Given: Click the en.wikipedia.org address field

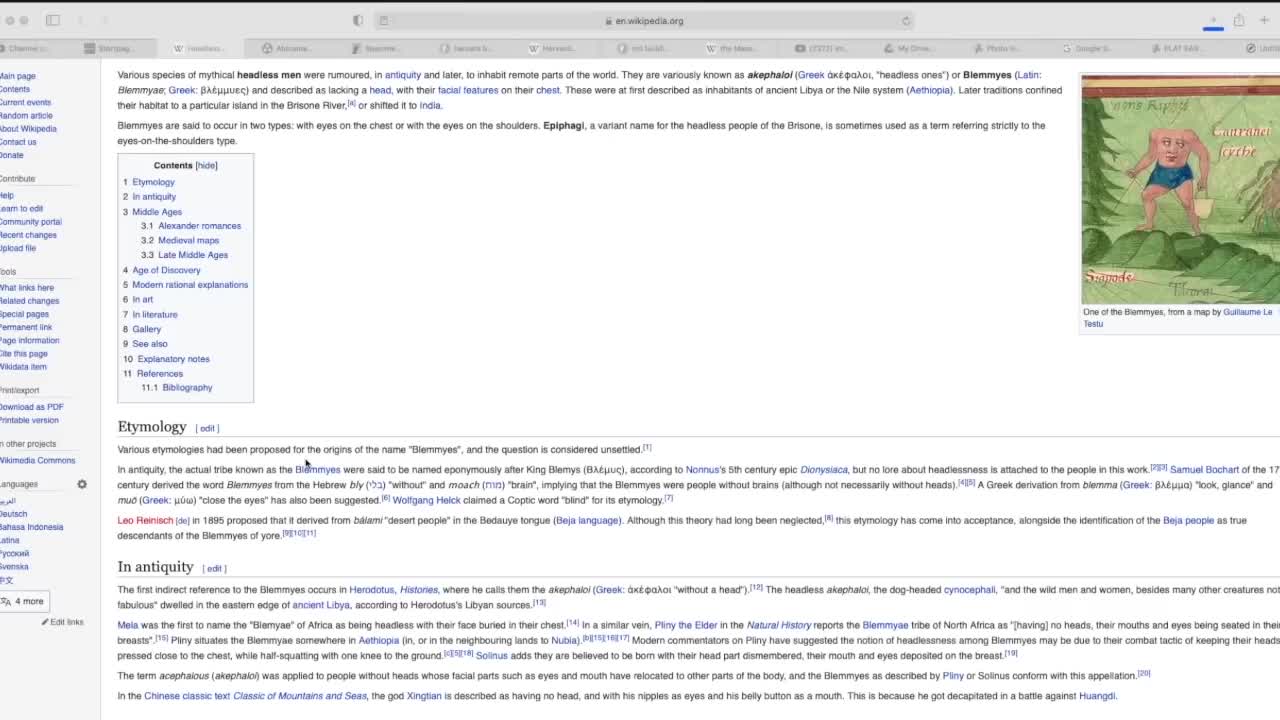Looking at the screenshot, I should 645,20.
